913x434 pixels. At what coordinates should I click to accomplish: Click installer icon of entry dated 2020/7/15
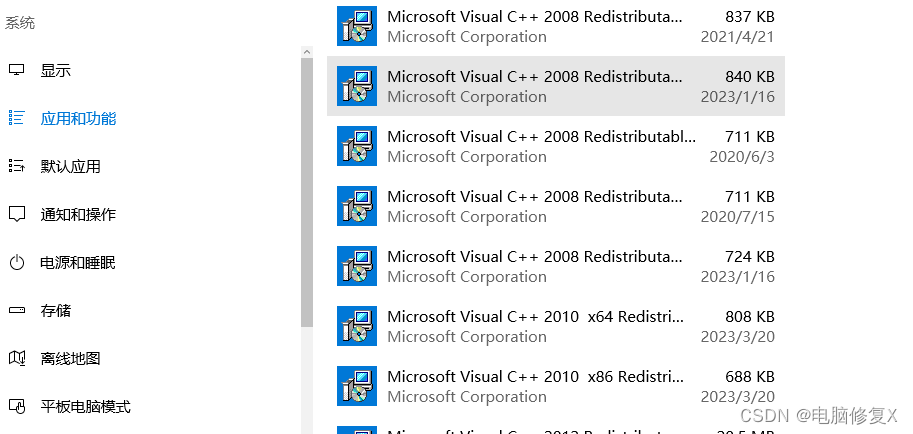357,206
